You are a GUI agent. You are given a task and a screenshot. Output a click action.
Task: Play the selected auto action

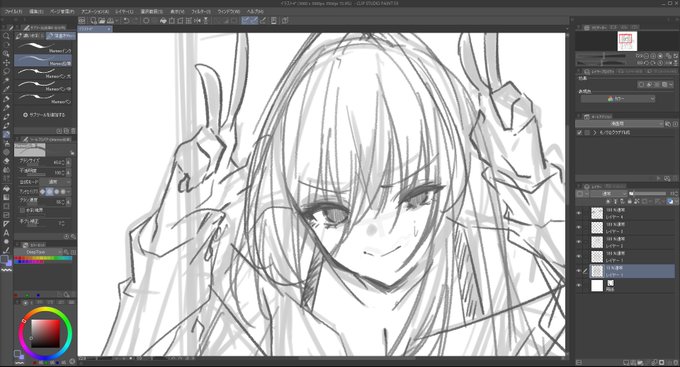(x=659, y=178)
